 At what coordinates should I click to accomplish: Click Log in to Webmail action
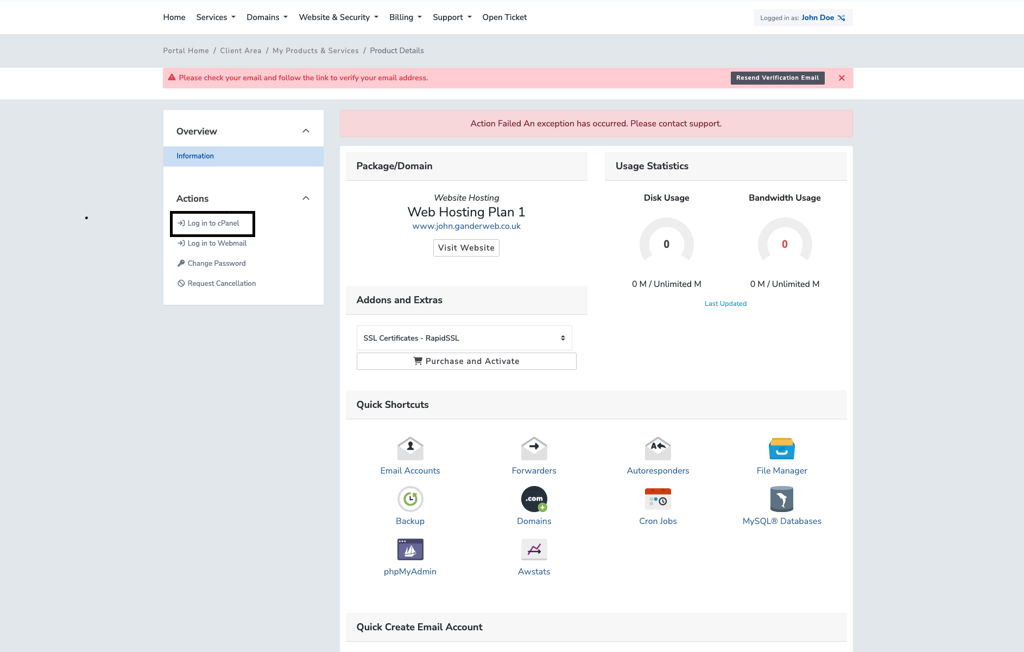coord(212,243)
